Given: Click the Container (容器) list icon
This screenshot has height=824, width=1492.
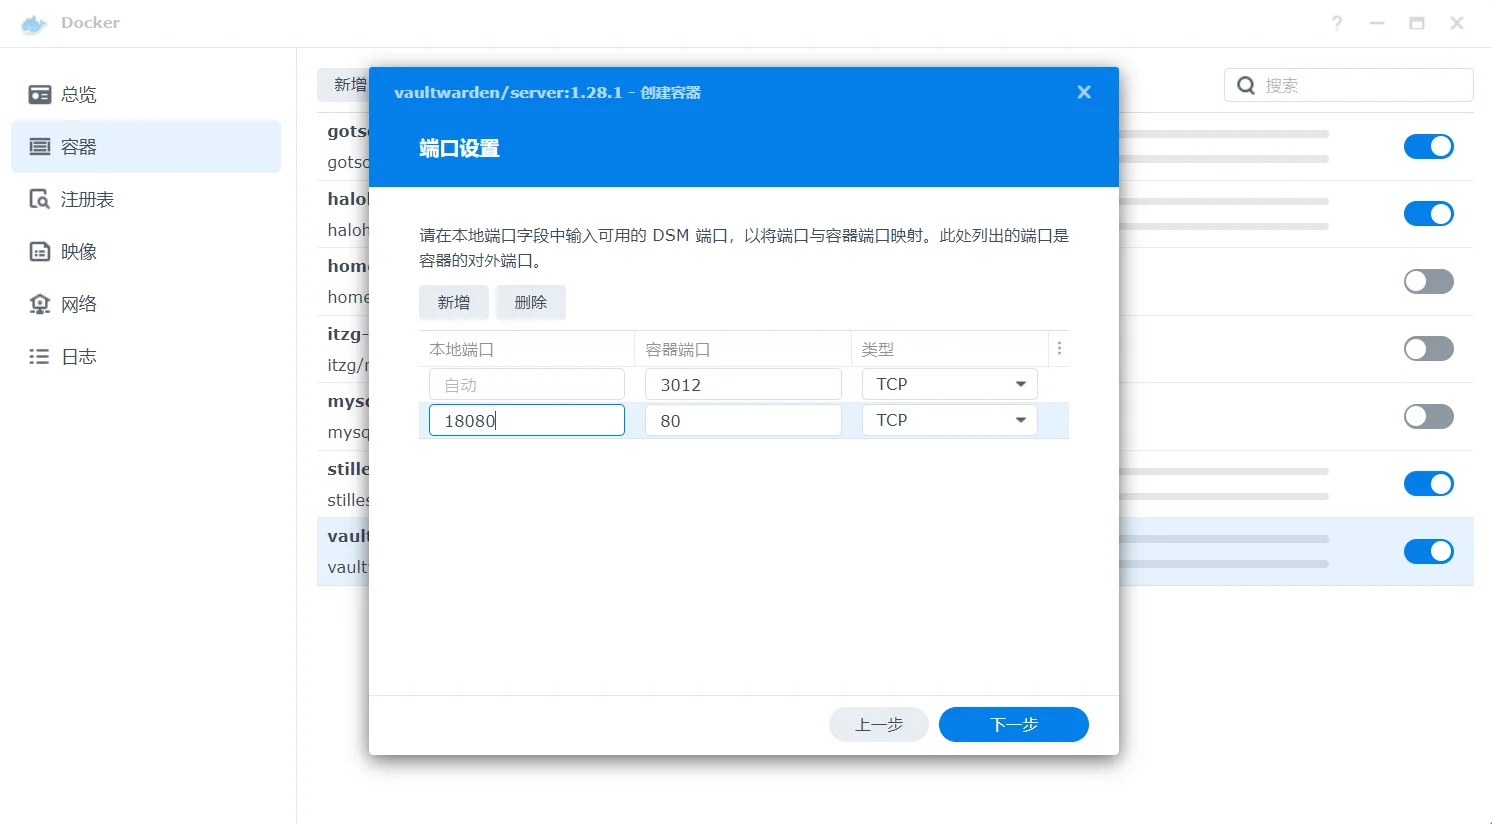Looking at the screenshot, I should click(x=40, y=147).
